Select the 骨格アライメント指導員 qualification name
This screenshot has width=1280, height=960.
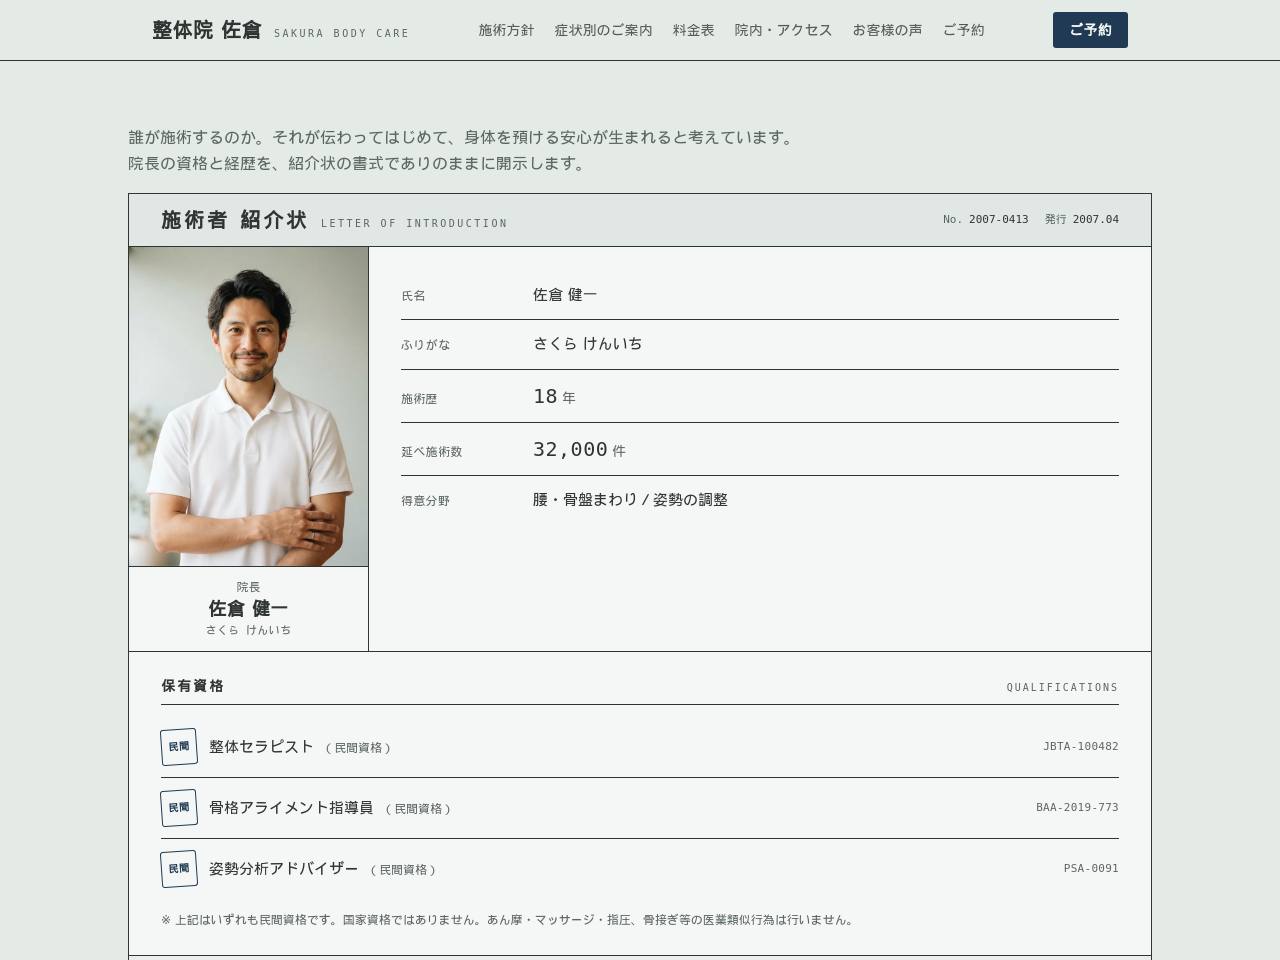(x=291, y=808)
